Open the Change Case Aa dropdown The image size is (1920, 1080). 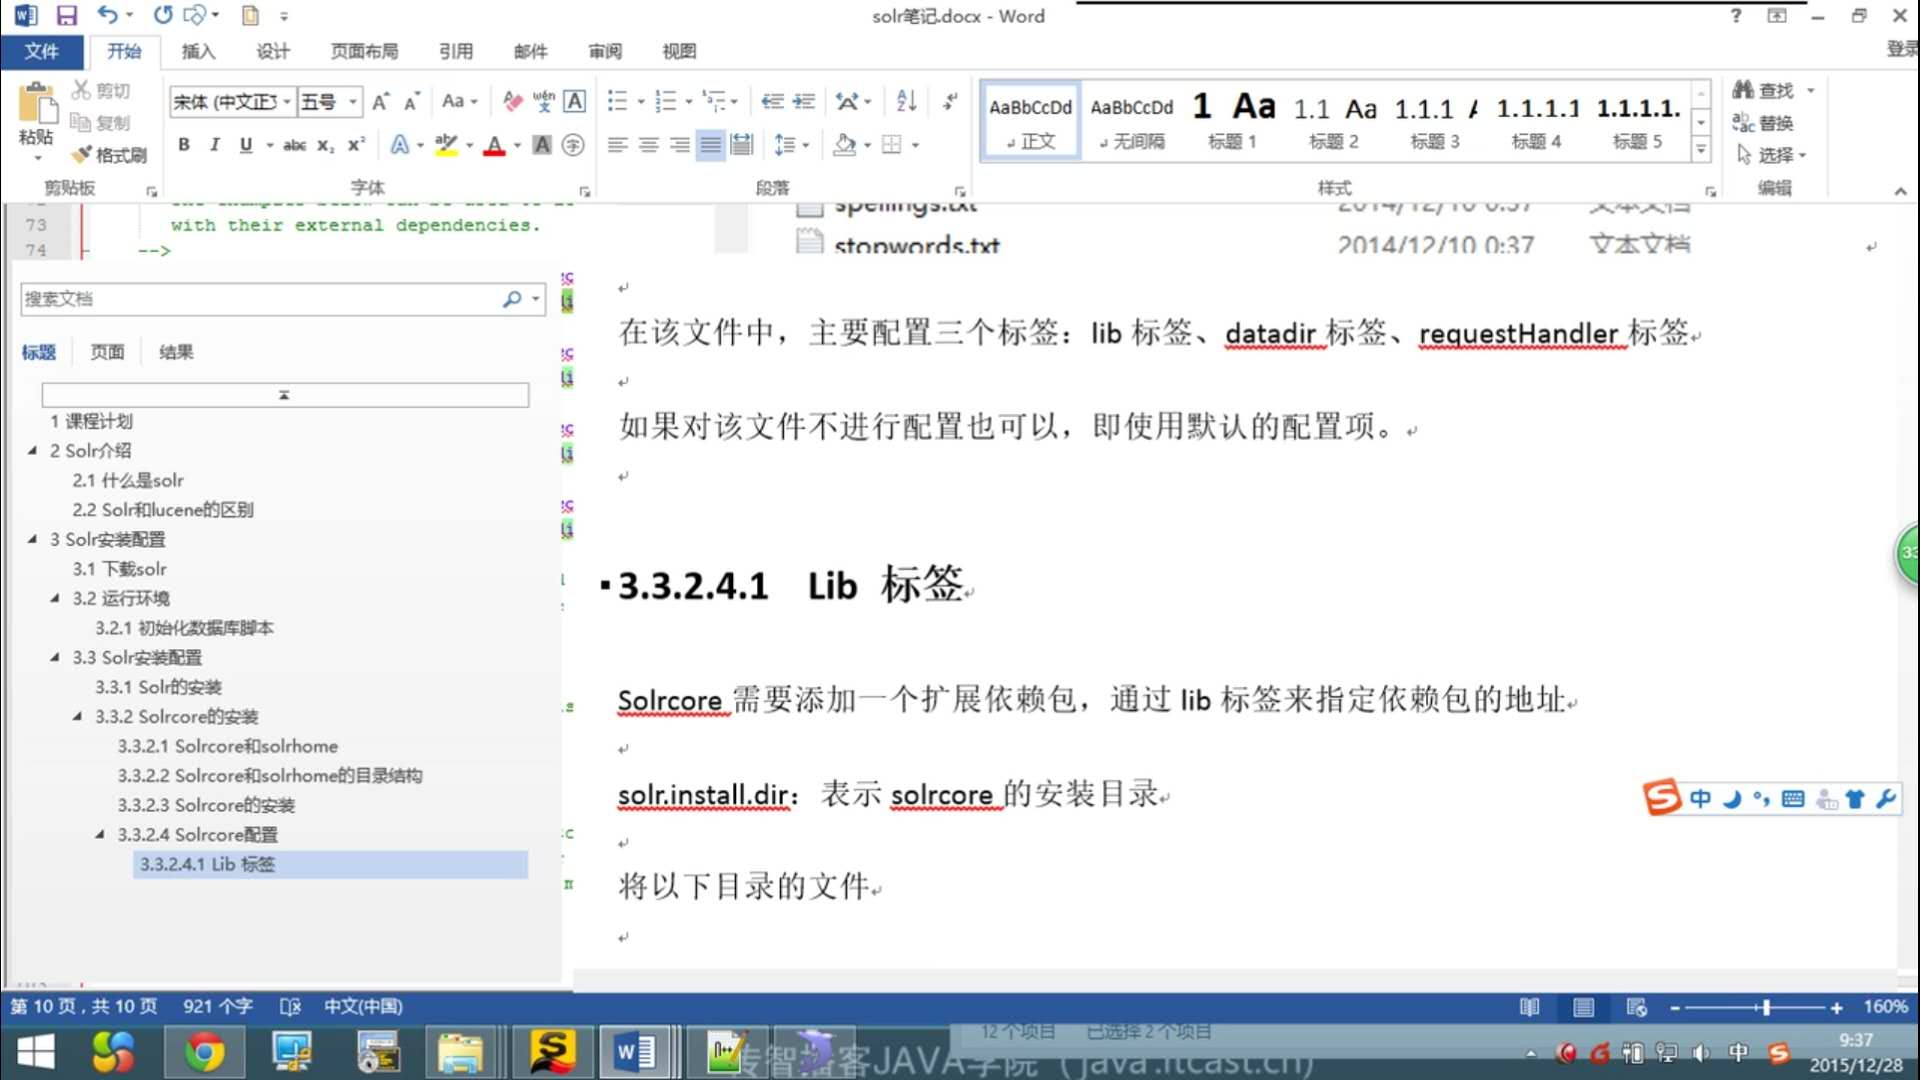coord(460,101)
